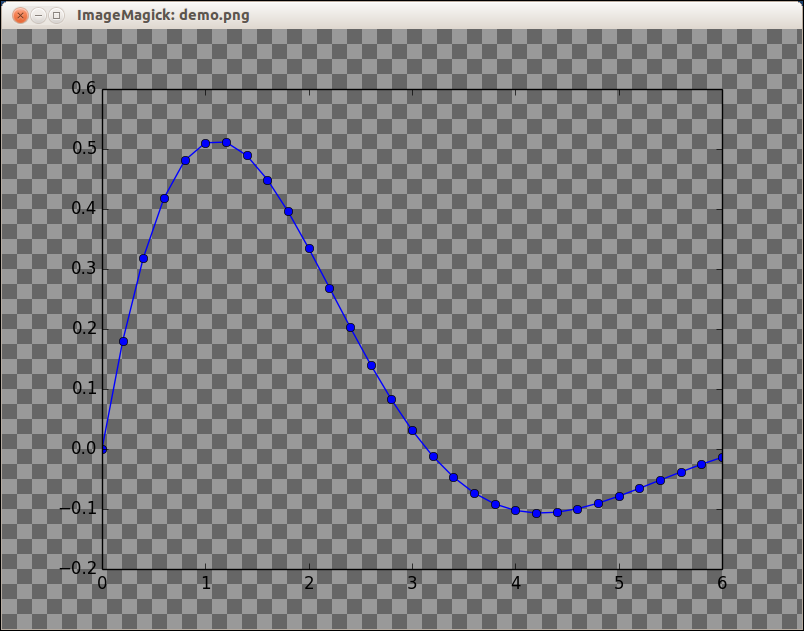Click the x-axis label 2
Viewport: 804px width, 631px height.
[x=309, y=583]
